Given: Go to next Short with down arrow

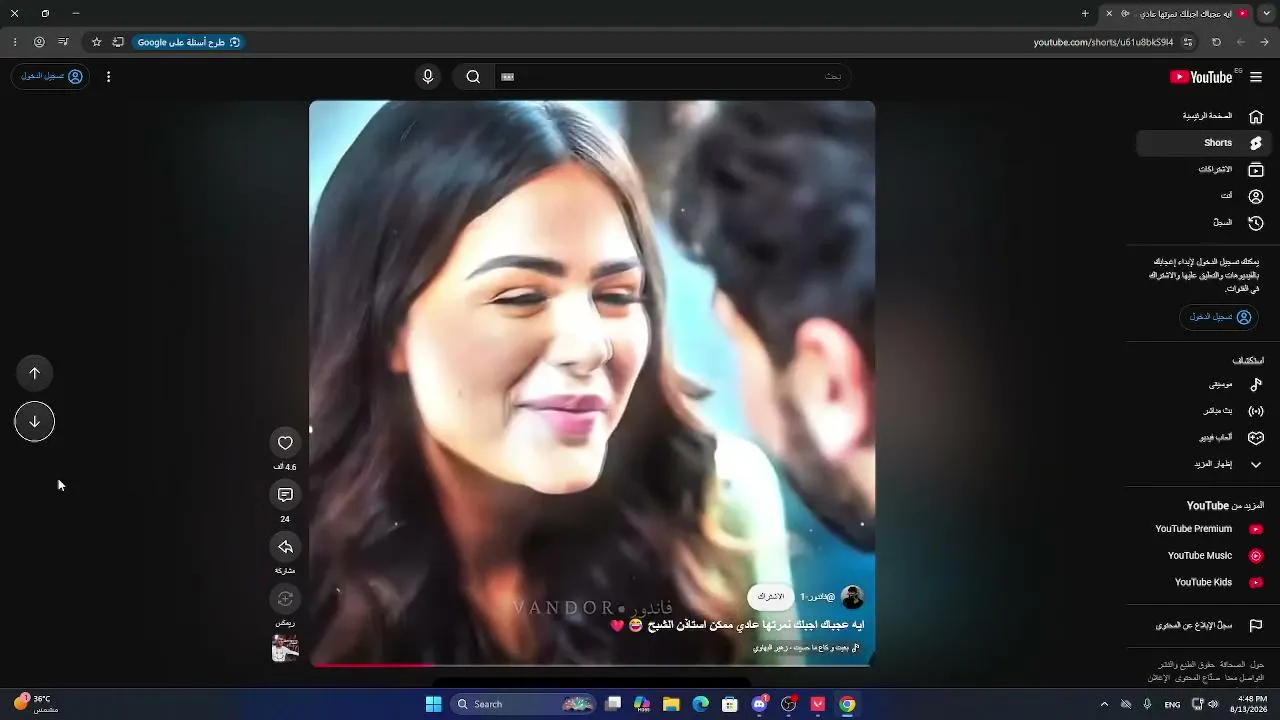Looking at the screenshot, I should [x=34, y=421].
